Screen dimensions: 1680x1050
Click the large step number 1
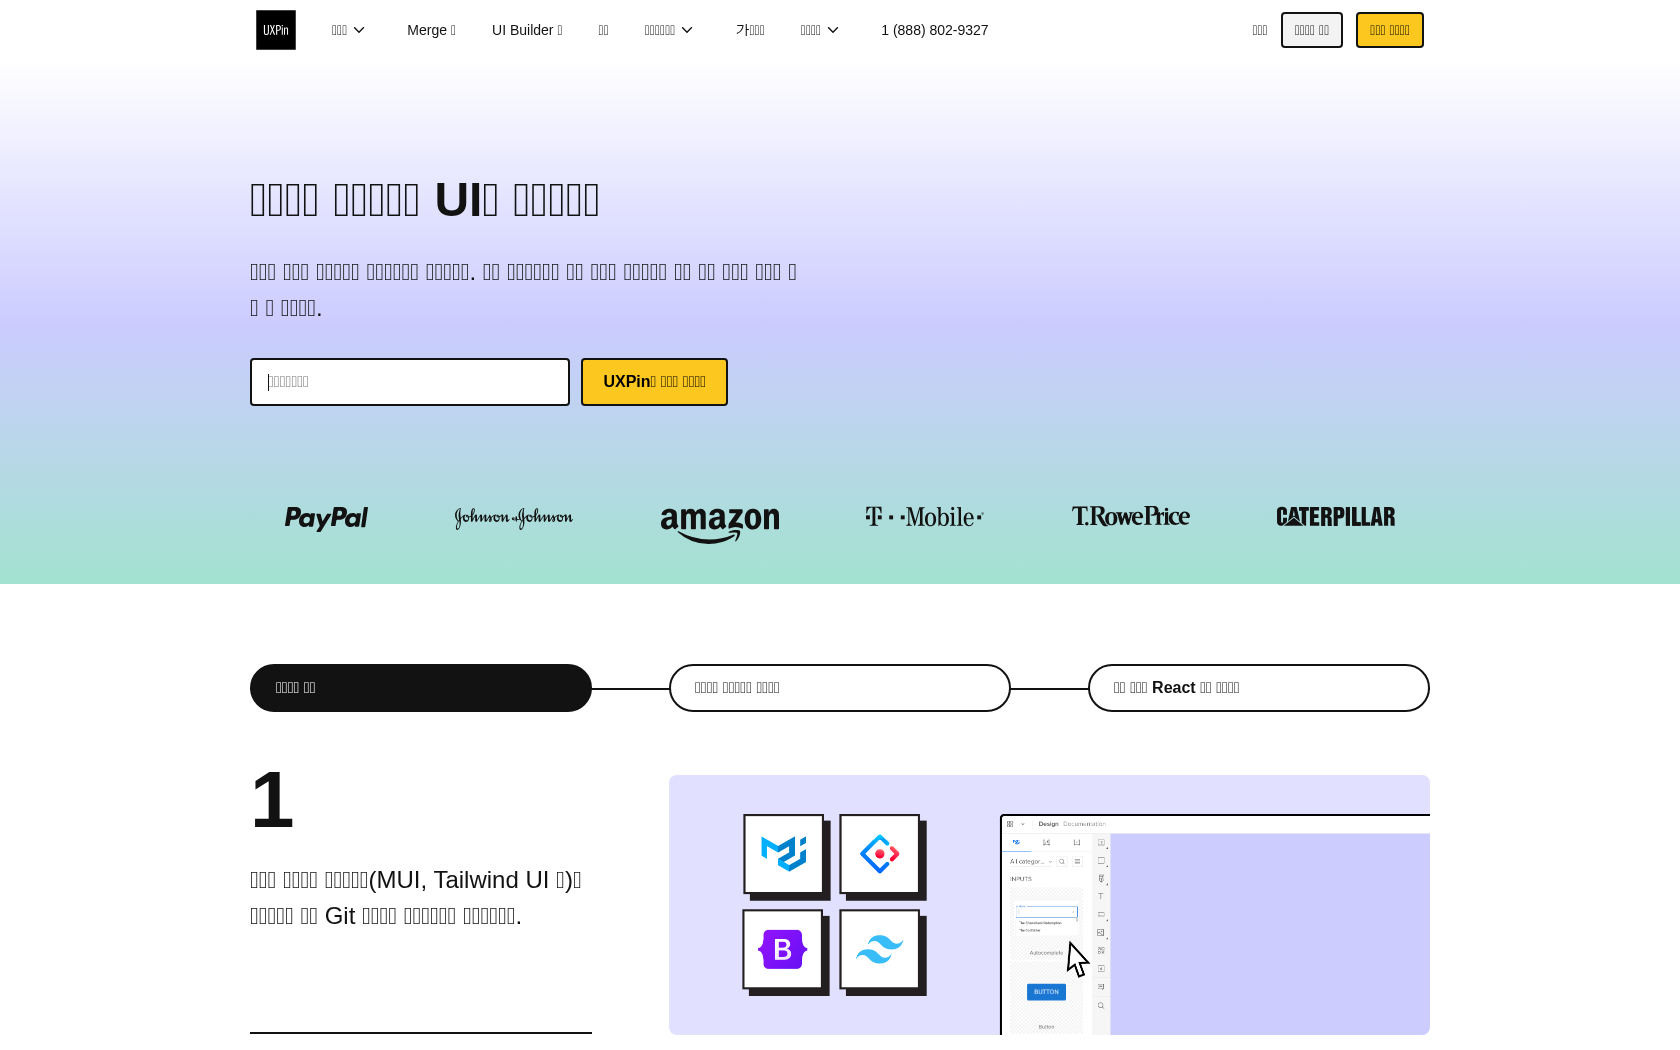tap(272, 801)
